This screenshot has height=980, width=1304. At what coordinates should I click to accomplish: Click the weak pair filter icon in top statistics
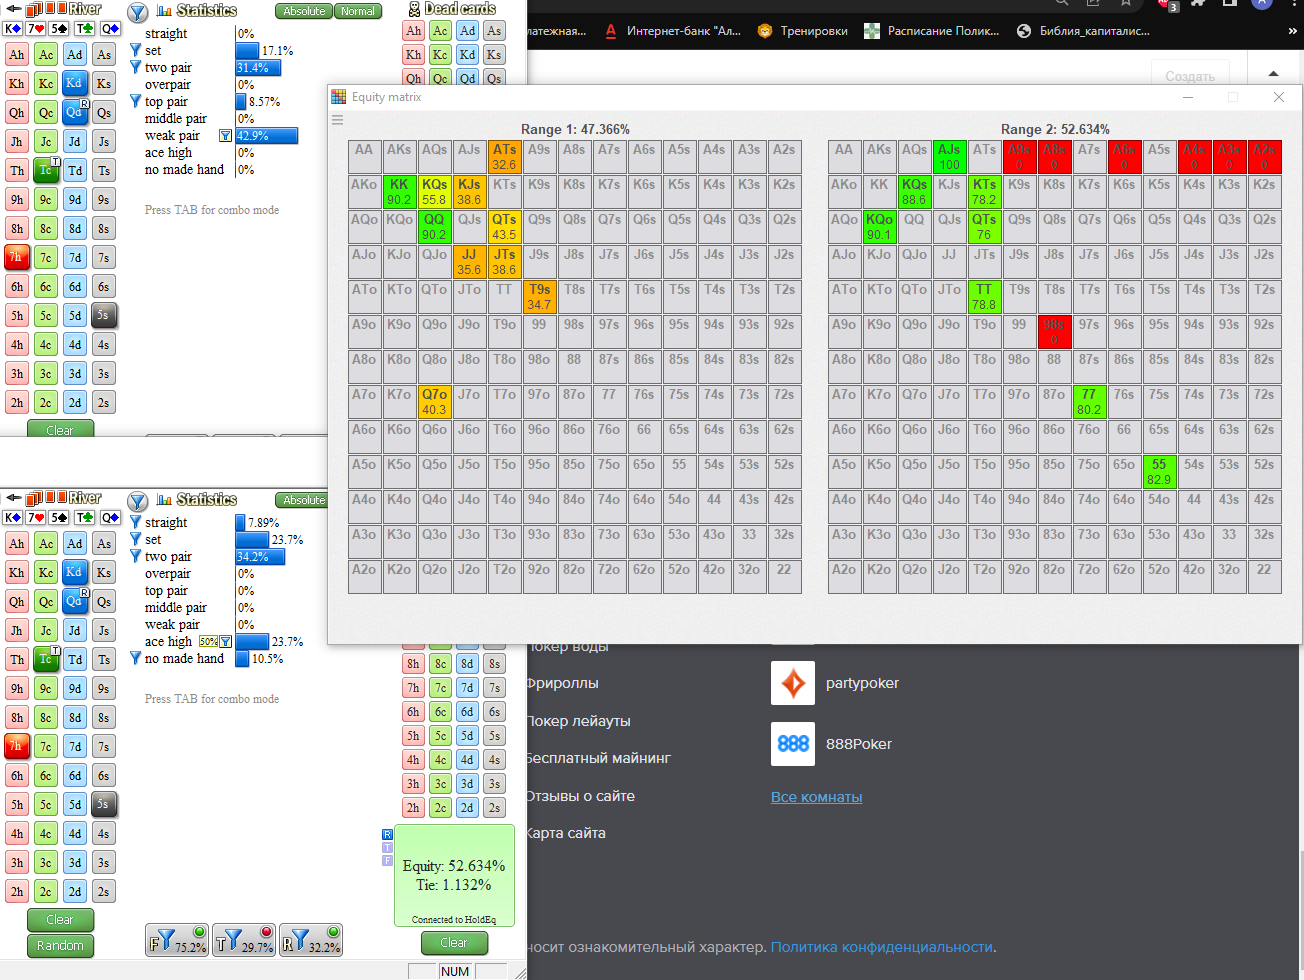pyautogui.click(x=225, y=136)
